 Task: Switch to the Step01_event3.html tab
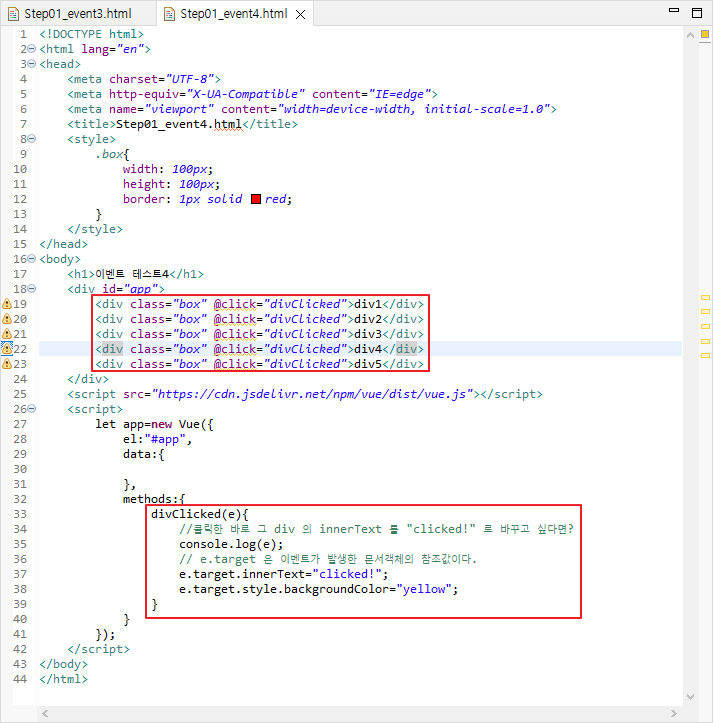point(77,14)
